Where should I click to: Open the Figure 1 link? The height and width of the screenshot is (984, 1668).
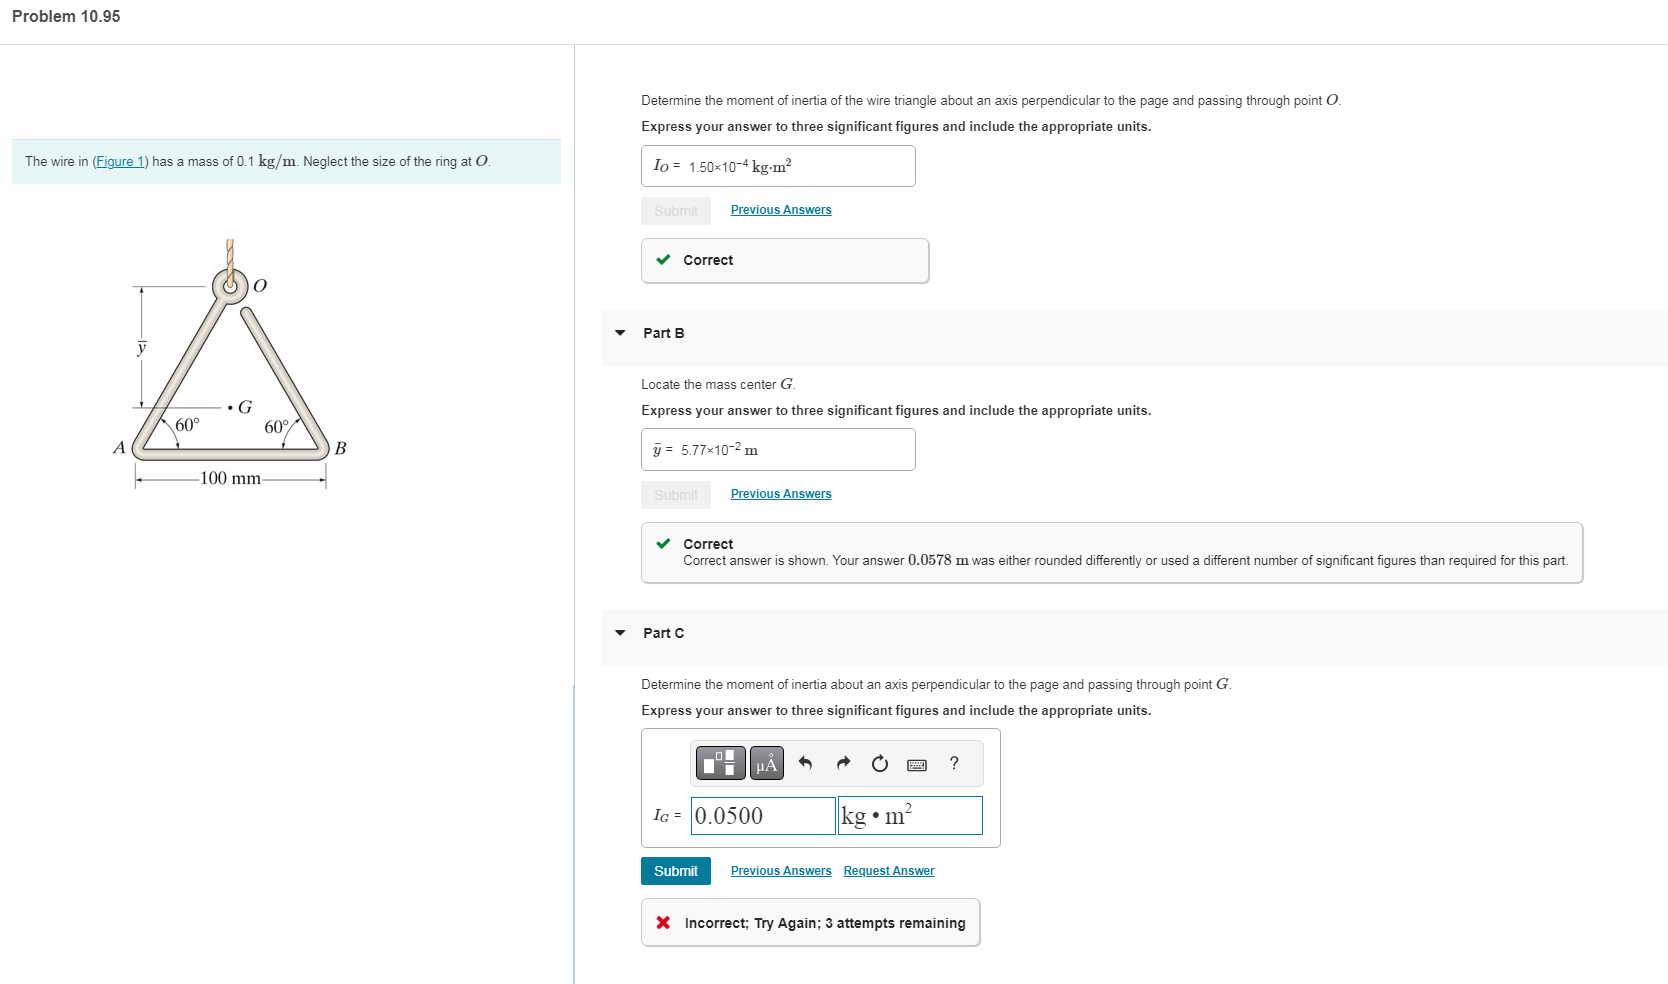pyautogui.click(x=120, y=162)
